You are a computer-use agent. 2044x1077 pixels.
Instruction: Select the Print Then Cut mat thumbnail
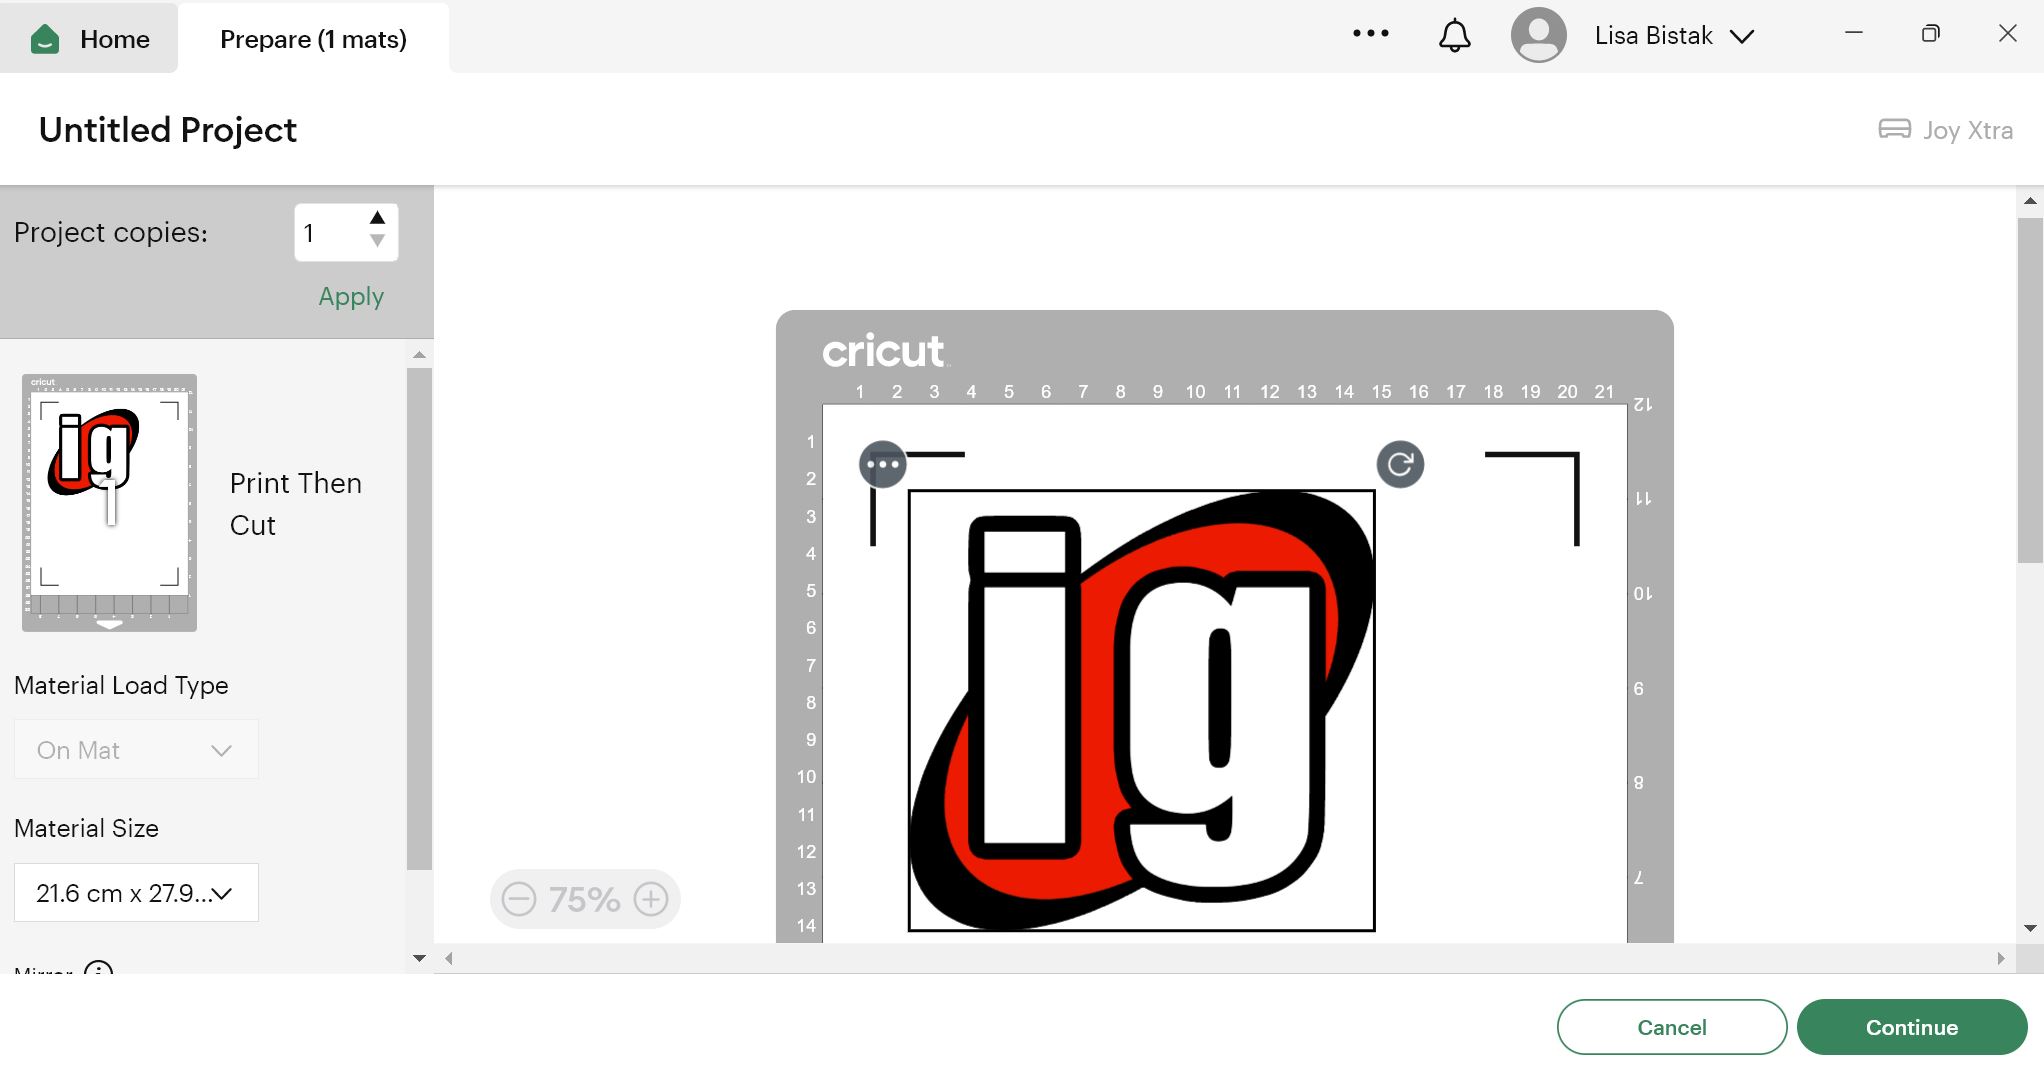click(x=109, y=503)
